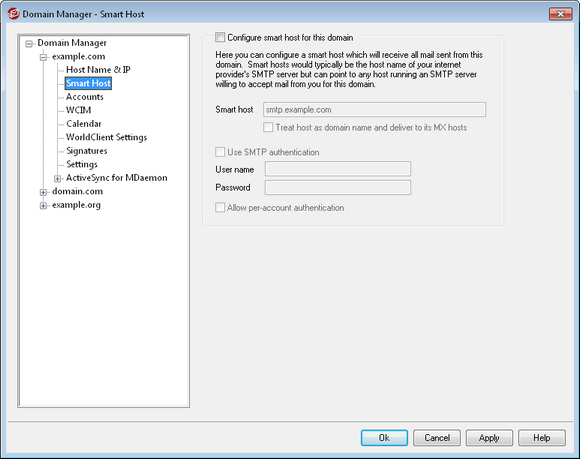Enable Configure smart host for this domain
The image size is (580, 459).
tap(220, 37)
